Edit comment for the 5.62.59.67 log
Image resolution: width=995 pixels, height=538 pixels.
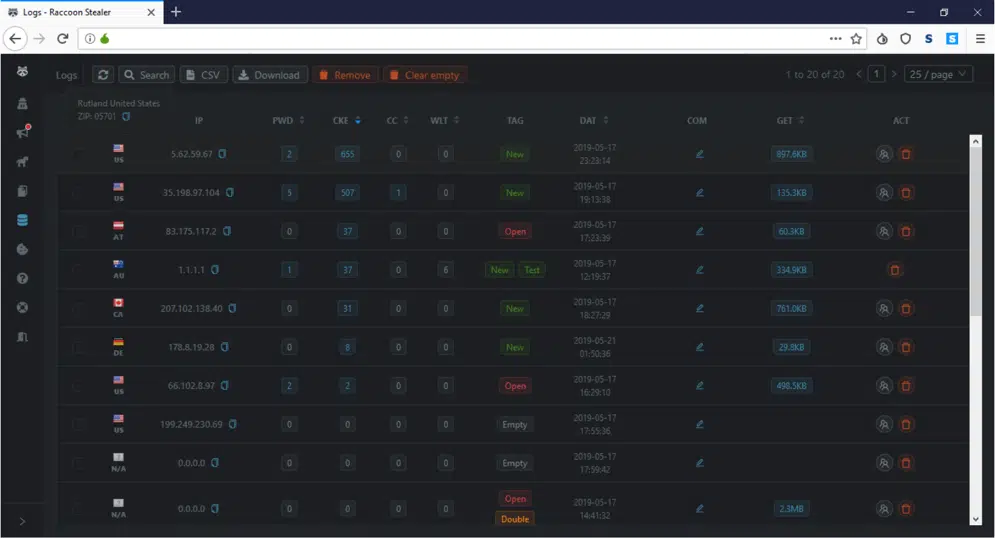click(699, 154)
